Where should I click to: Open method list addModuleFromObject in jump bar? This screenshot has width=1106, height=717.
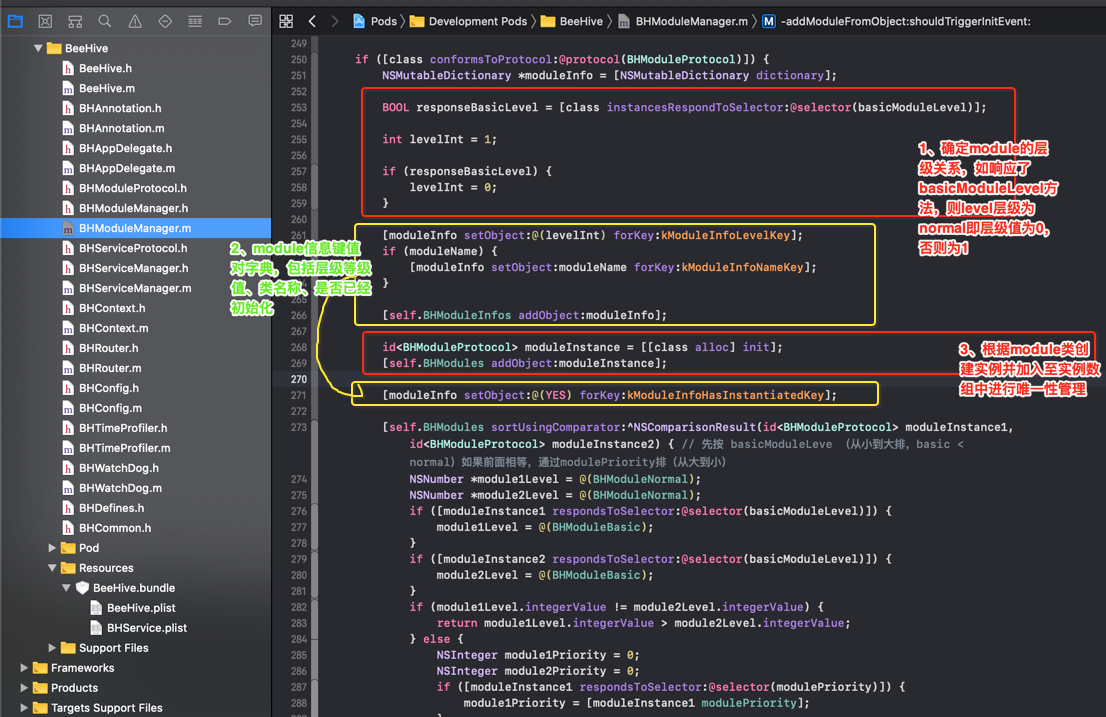pyautogui.click(x=897, y=21)
